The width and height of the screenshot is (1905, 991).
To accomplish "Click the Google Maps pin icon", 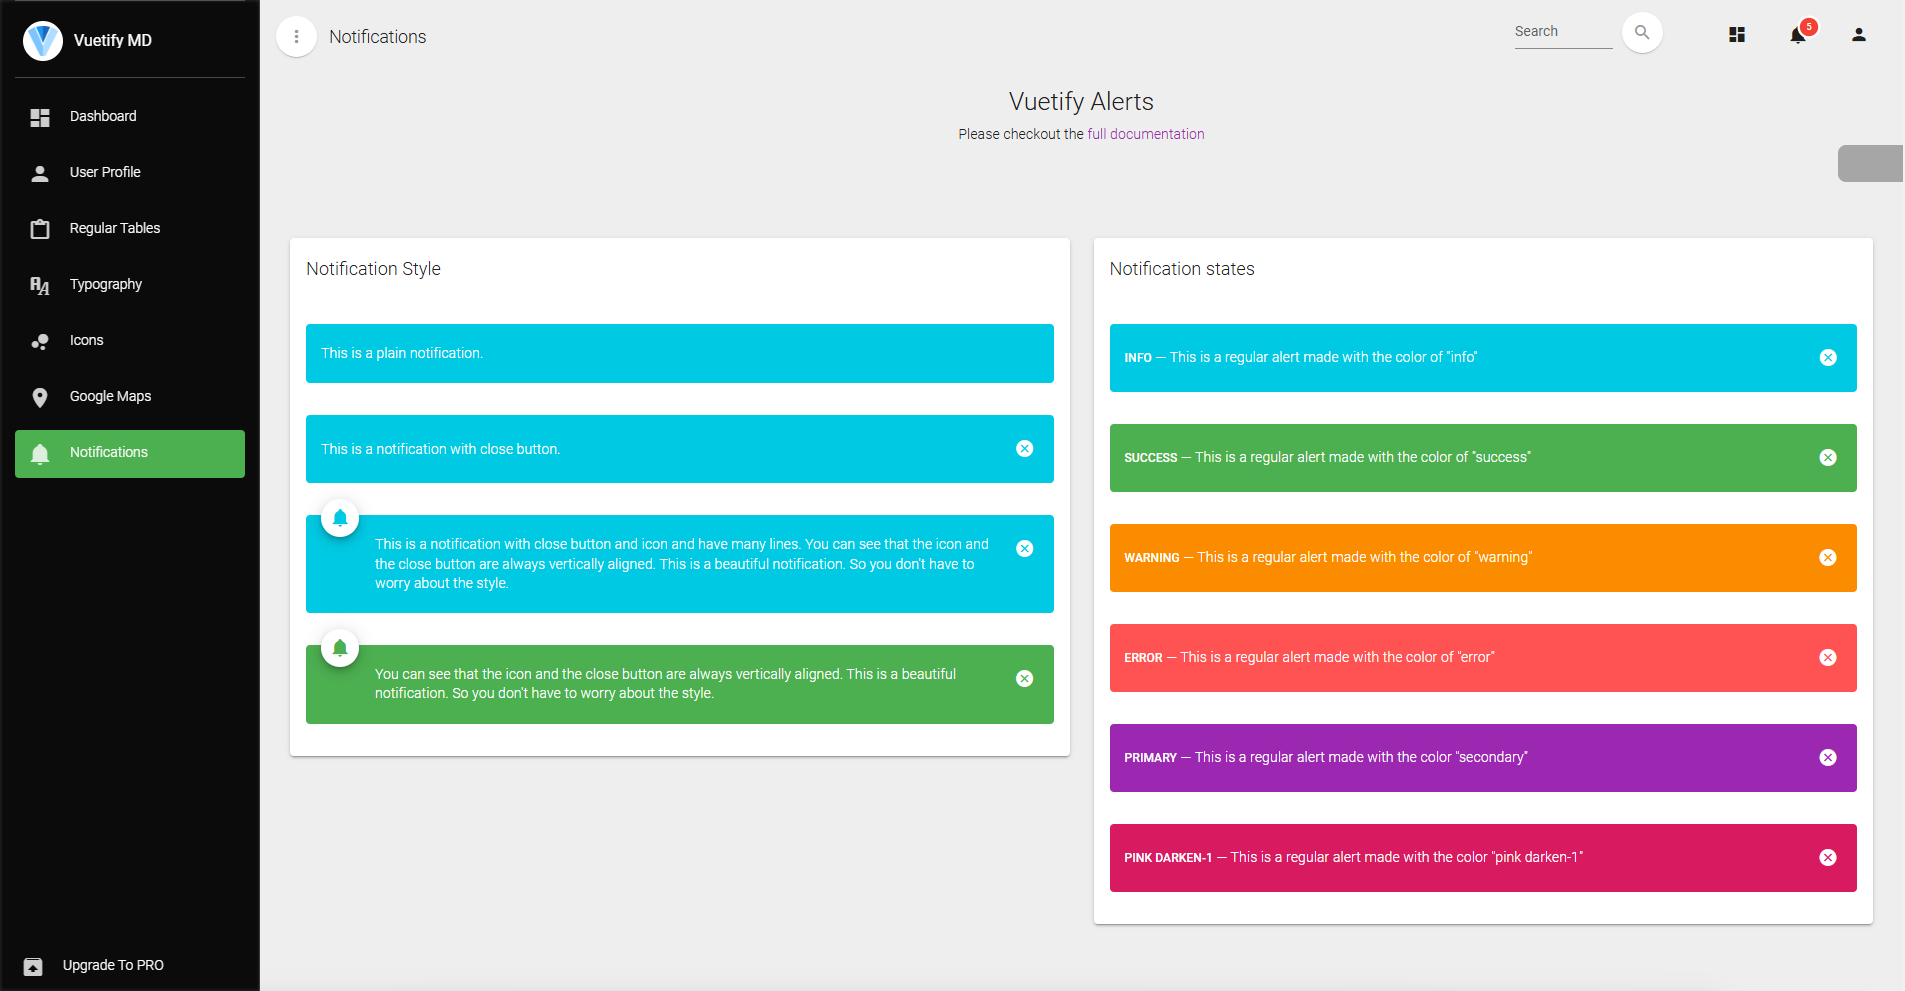I will (40, 398).
